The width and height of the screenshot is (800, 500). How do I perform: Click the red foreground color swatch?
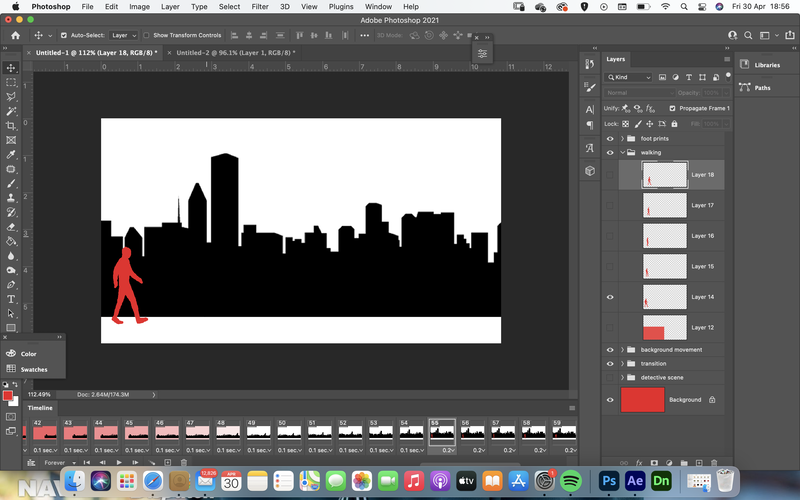8,395
